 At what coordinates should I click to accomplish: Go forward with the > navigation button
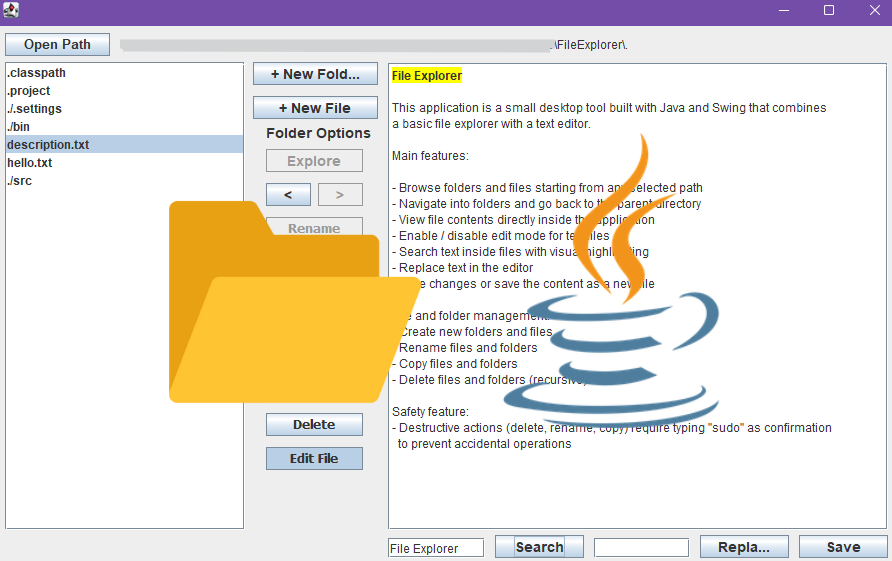340,195
